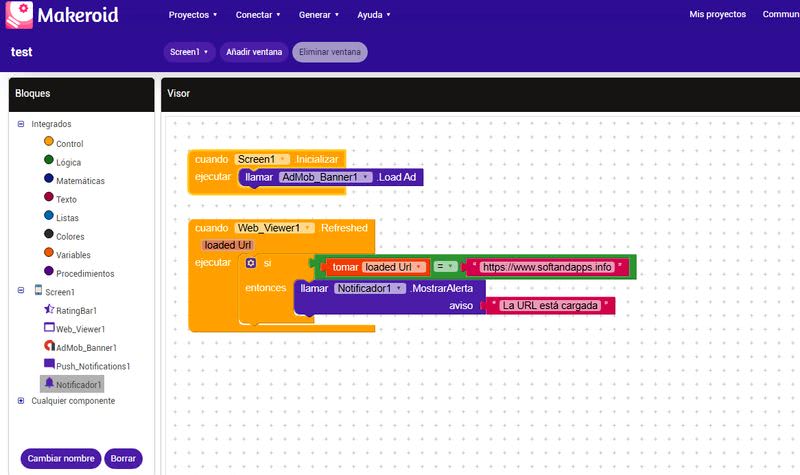Screen dimensions: 800x475
Task: Click the Screen1 phone icon in tree
Action: tap(38, 290)
